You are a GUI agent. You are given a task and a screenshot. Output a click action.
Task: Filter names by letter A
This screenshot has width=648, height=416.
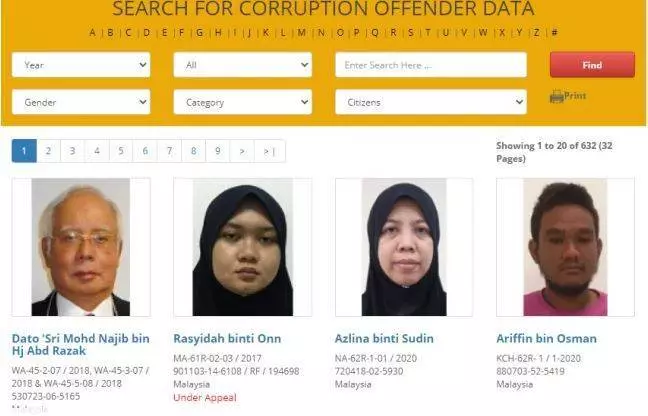(x=92, y=32)
